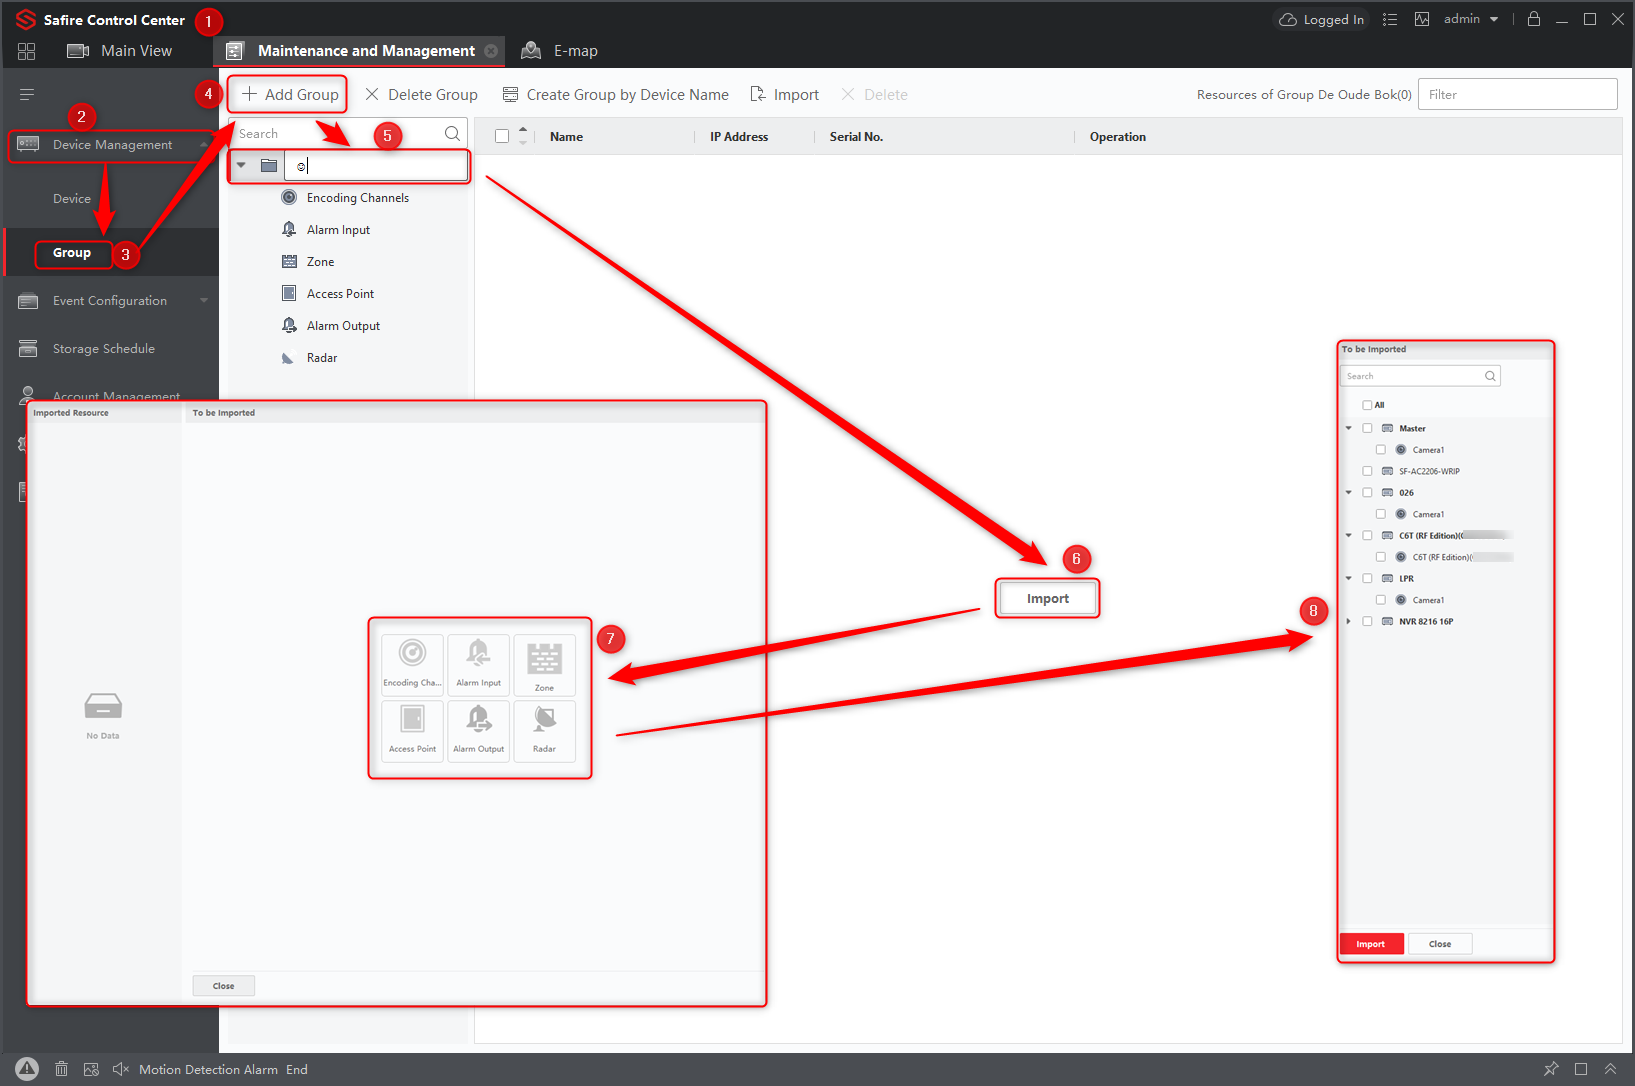The height and width of the screenshot is (1086, 1635).
Task: Collapse the new group tree arrow
Action: click(x=241, y=166)
